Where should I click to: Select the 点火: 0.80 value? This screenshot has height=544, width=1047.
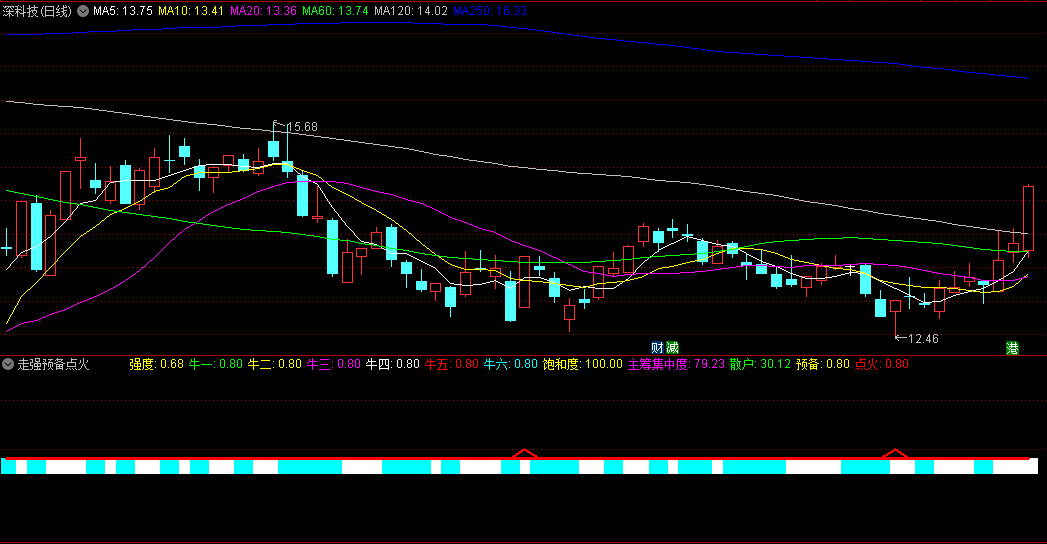pos(881,364)
